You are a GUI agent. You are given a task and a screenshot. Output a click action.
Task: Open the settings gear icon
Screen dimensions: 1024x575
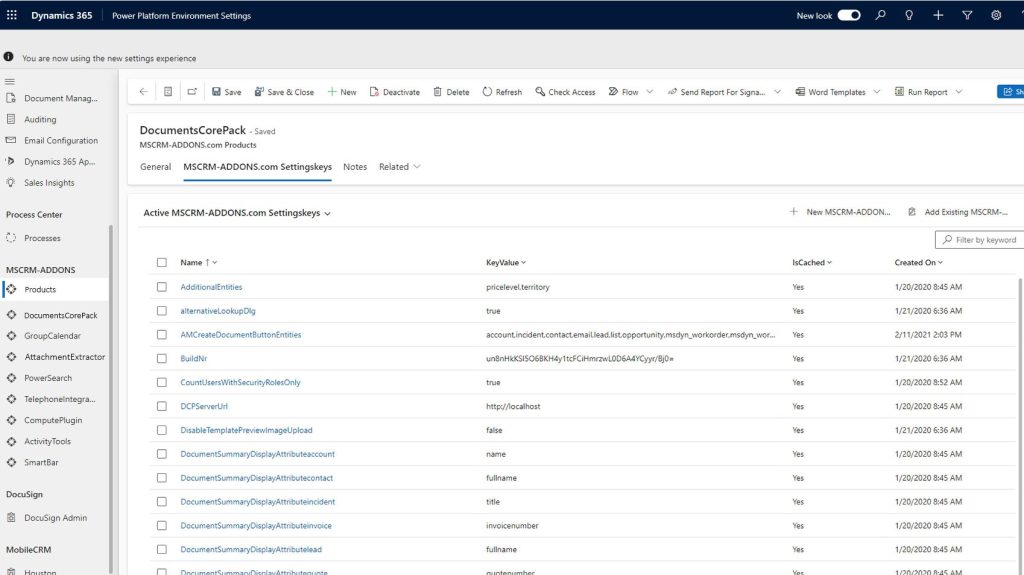tap(996, 15)
